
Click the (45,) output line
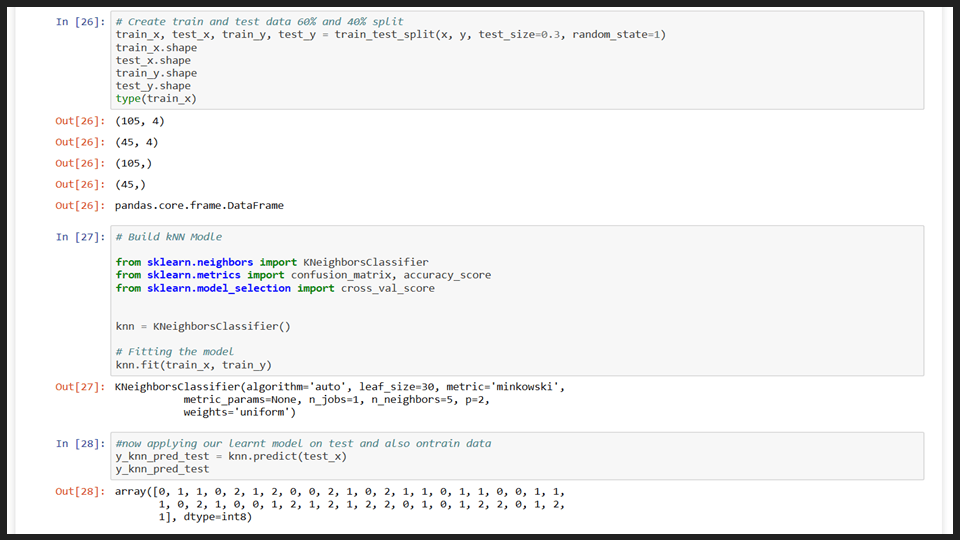click(130, 184)
